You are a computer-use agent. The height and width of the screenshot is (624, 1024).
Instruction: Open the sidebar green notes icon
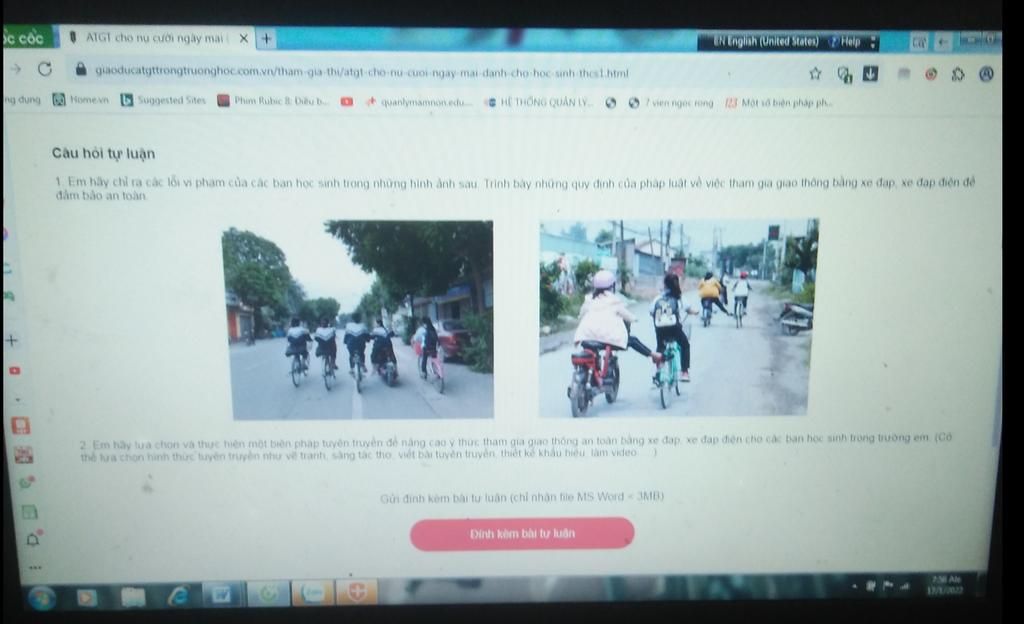29,512
